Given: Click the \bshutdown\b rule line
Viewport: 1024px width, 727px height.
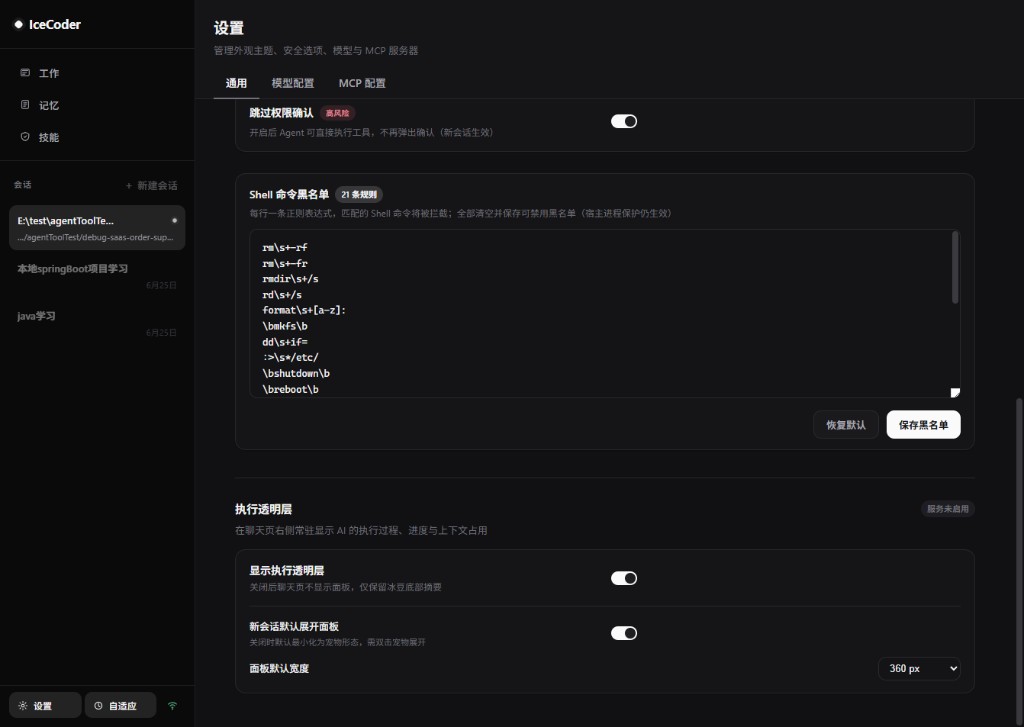Looking at the screenshot, I should (x=296, y=373).
